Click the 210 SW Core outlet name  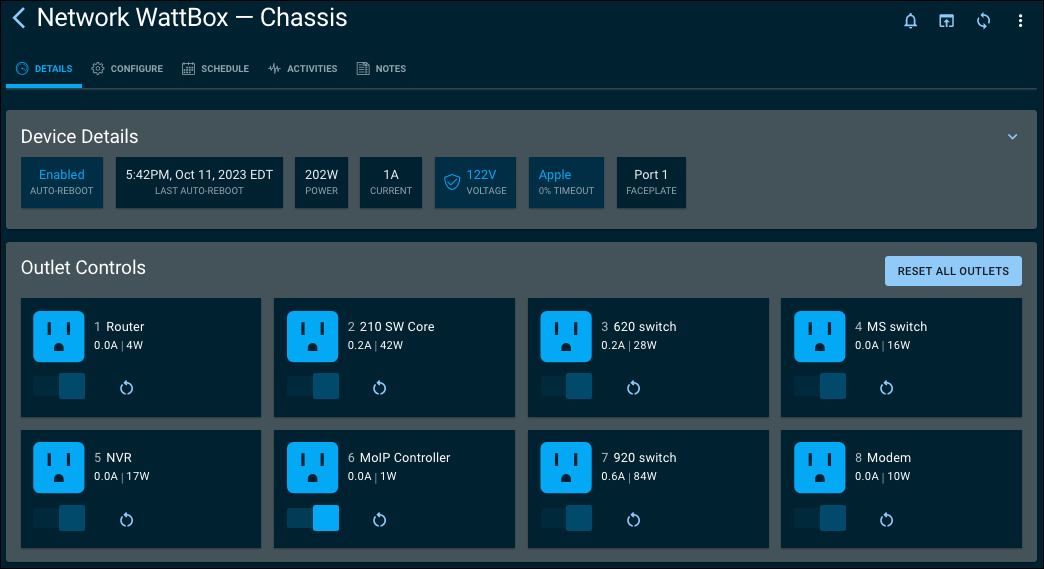coord(397,327)
